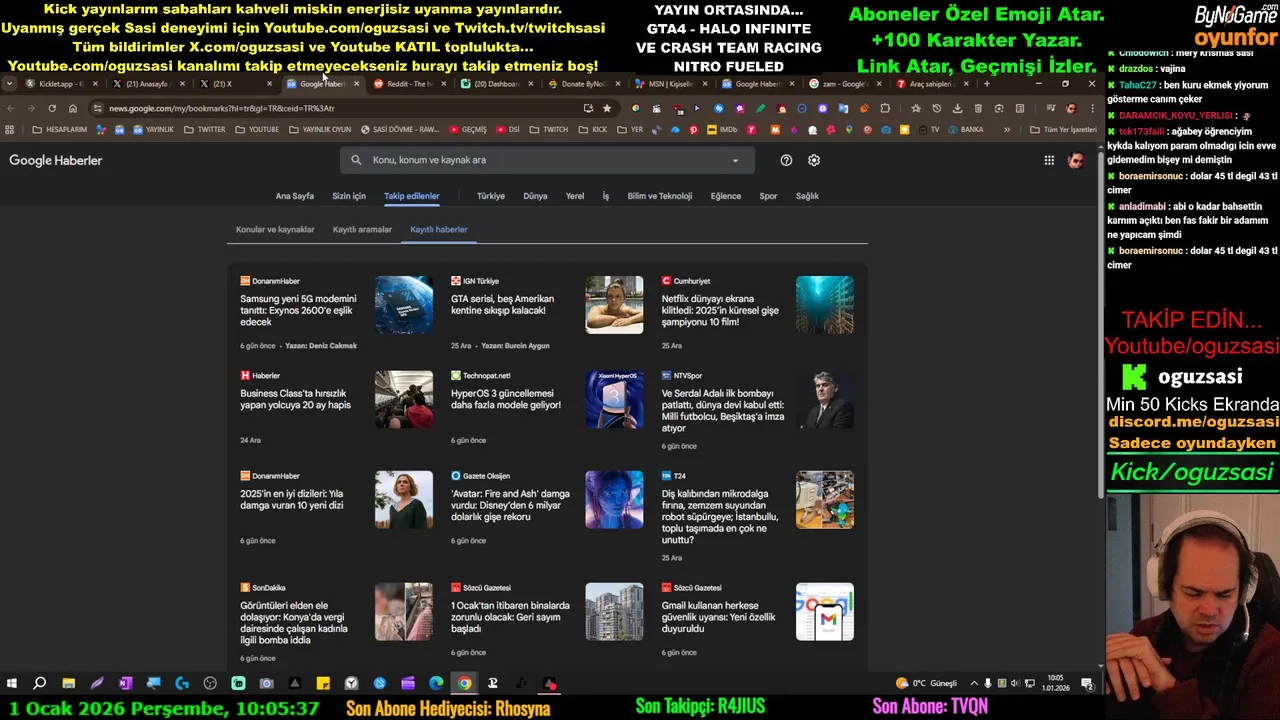This screenshot has height=720, width=1280.
Task: Open the Tüm Yer İşaretleri folder
Action: tap(1063, 130)
